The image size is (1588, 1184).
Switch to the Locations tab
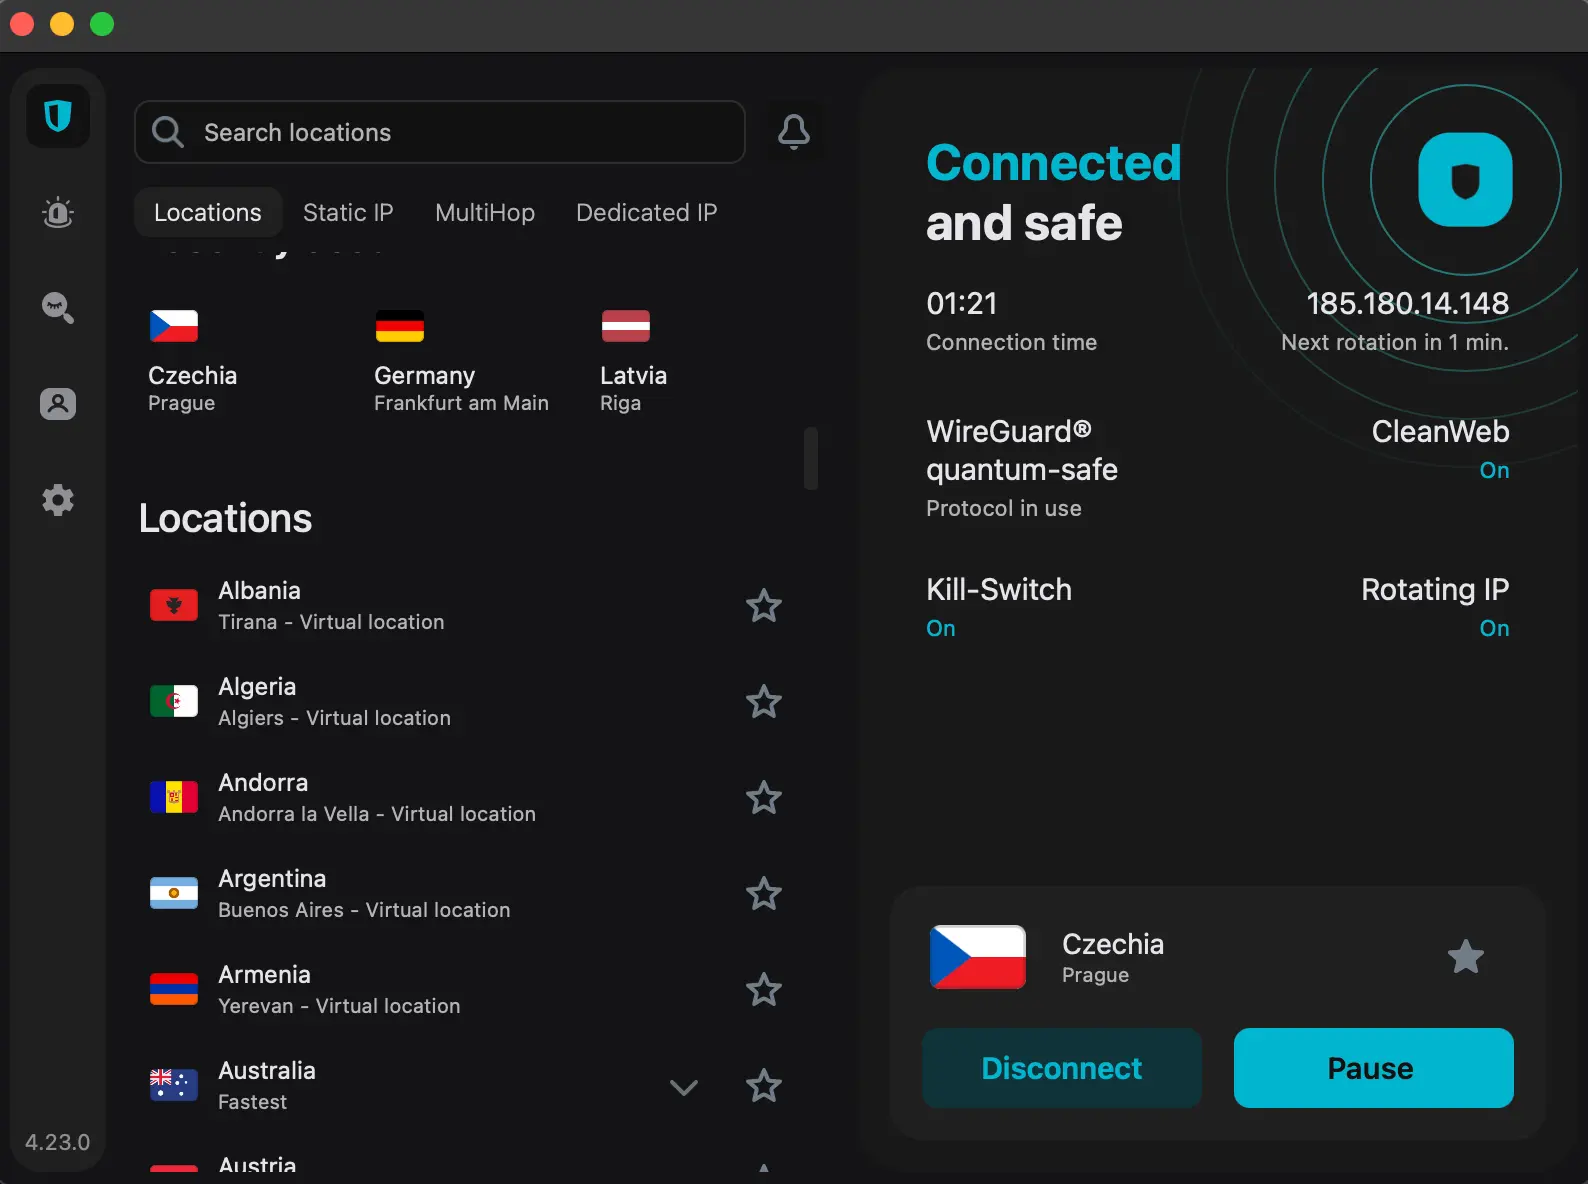[x=208, y=212]
